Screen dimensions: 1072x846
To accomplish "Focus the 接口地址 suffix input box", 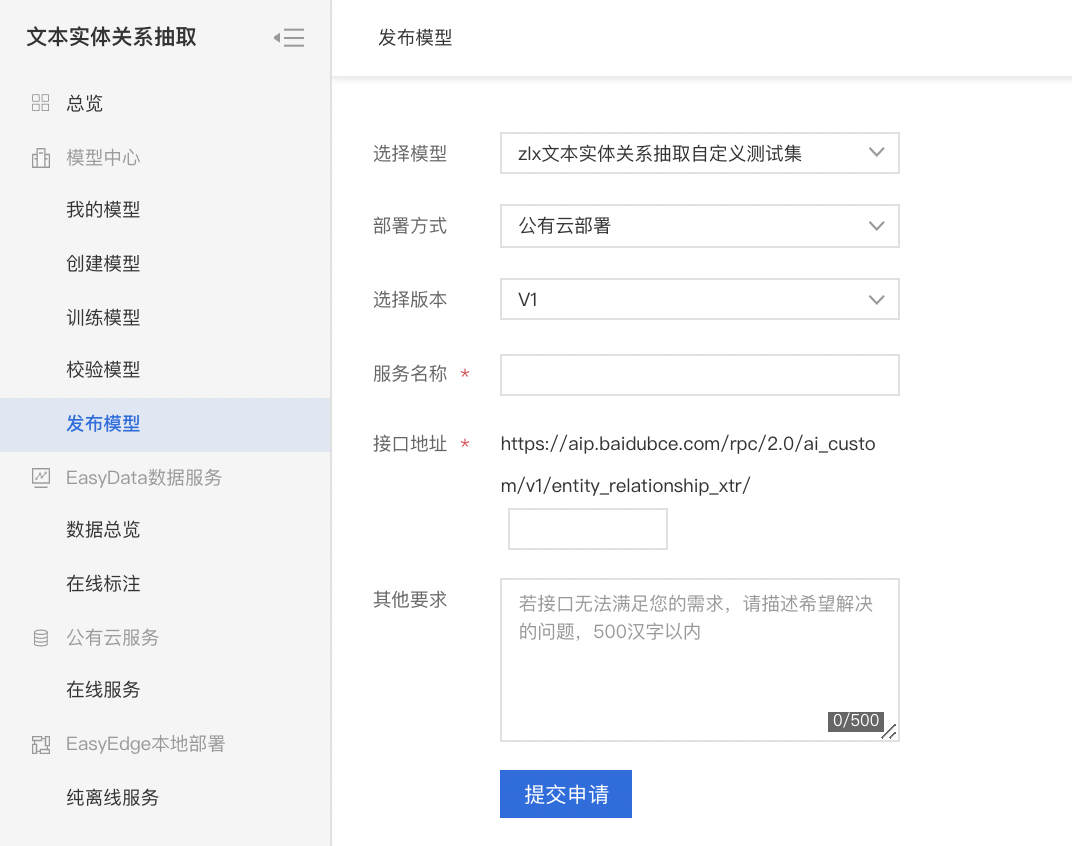I will [x=588, y=529].
